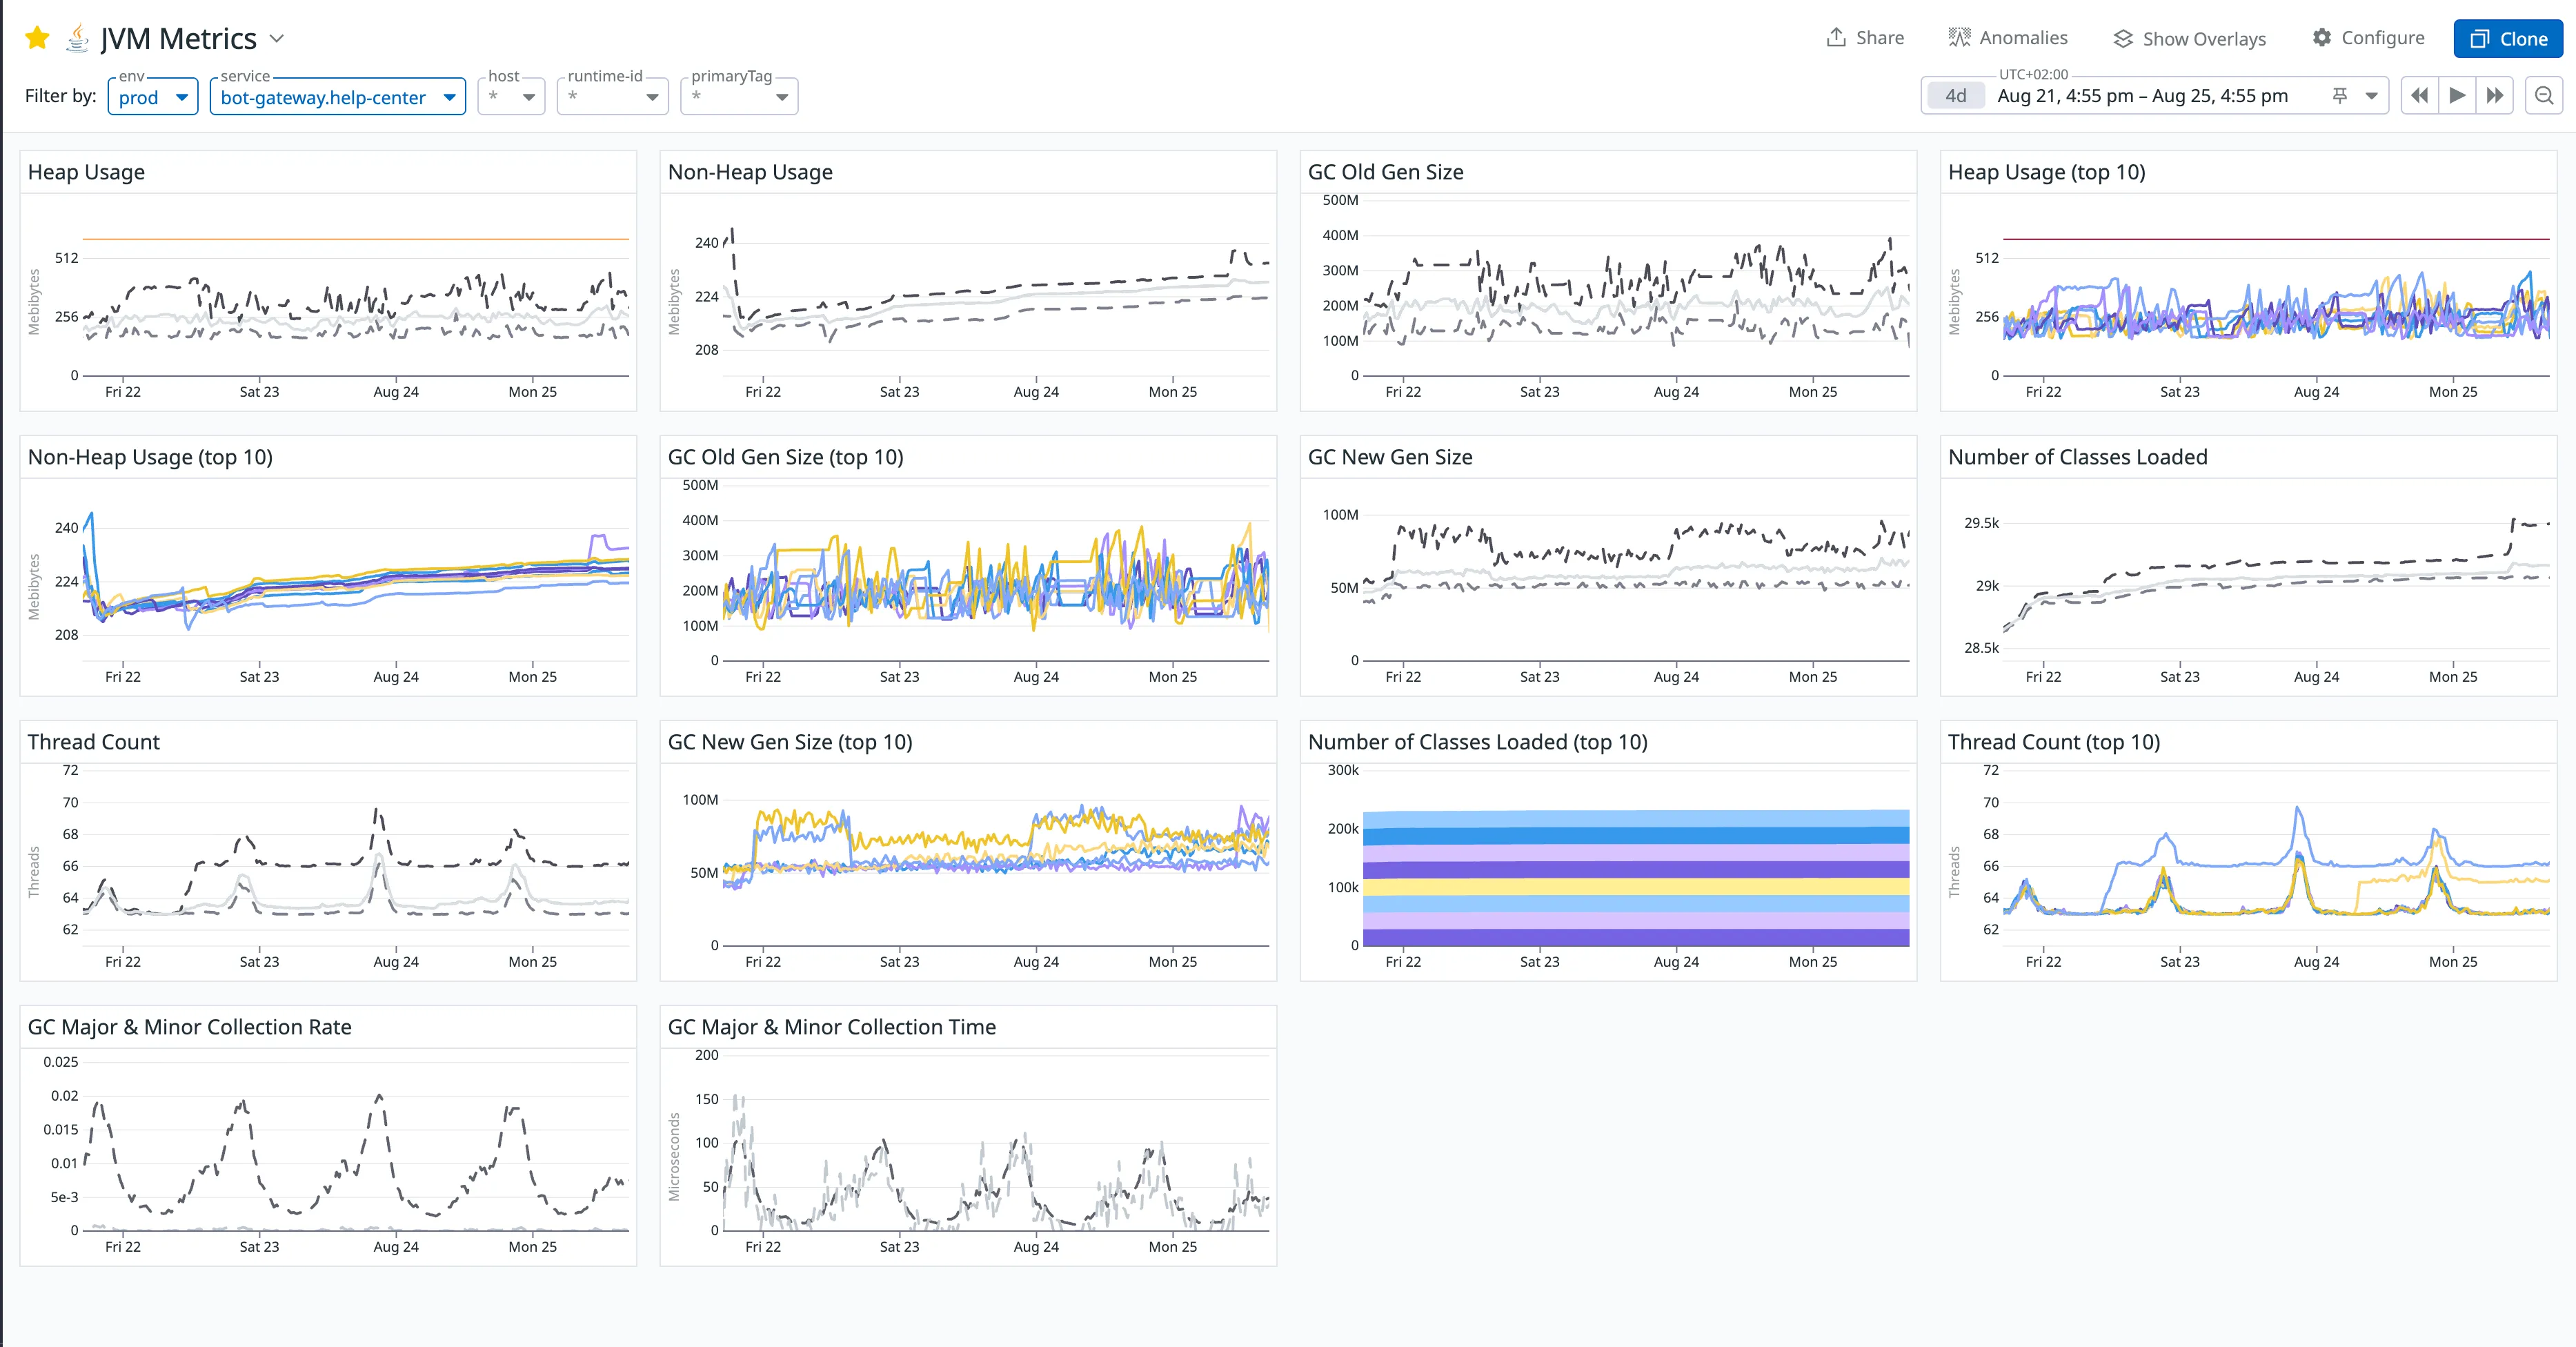Screen dimensions: 2576x1347
Task: Toggle Show Overlays on the dashboard
Action: [x=2123, y=38]
